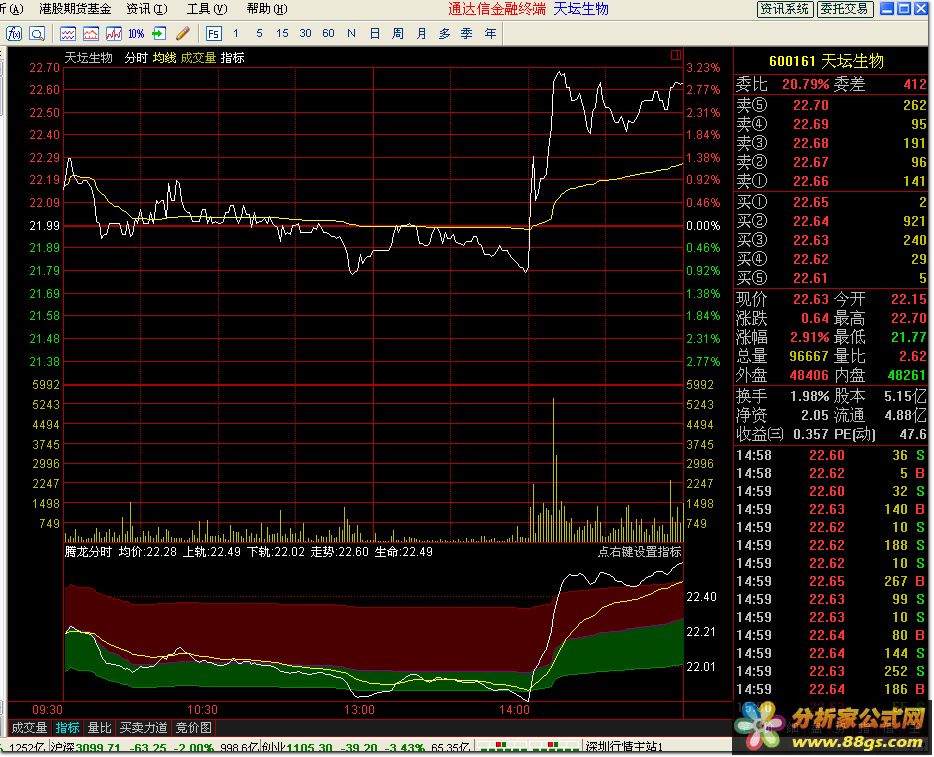This screenshot has height=757, width=934.
Task: Click the 14:59 22.65 267 B trade row
Action: (831, 581)
